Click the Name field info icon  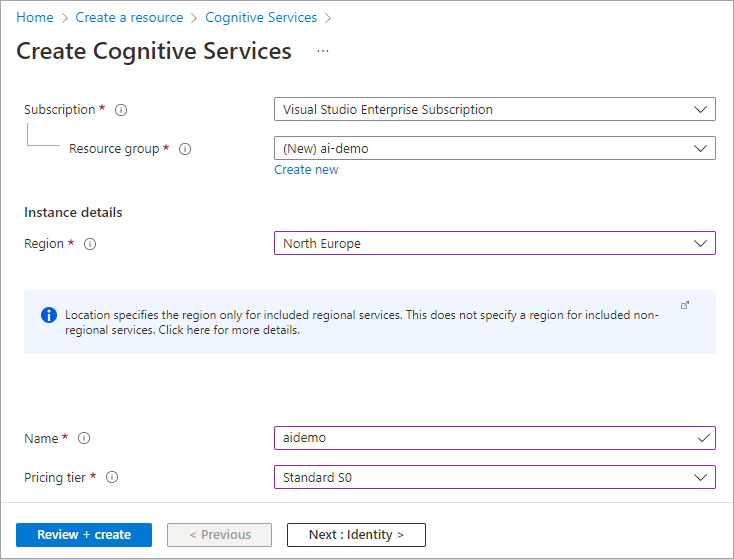click(x=84, y=438)
